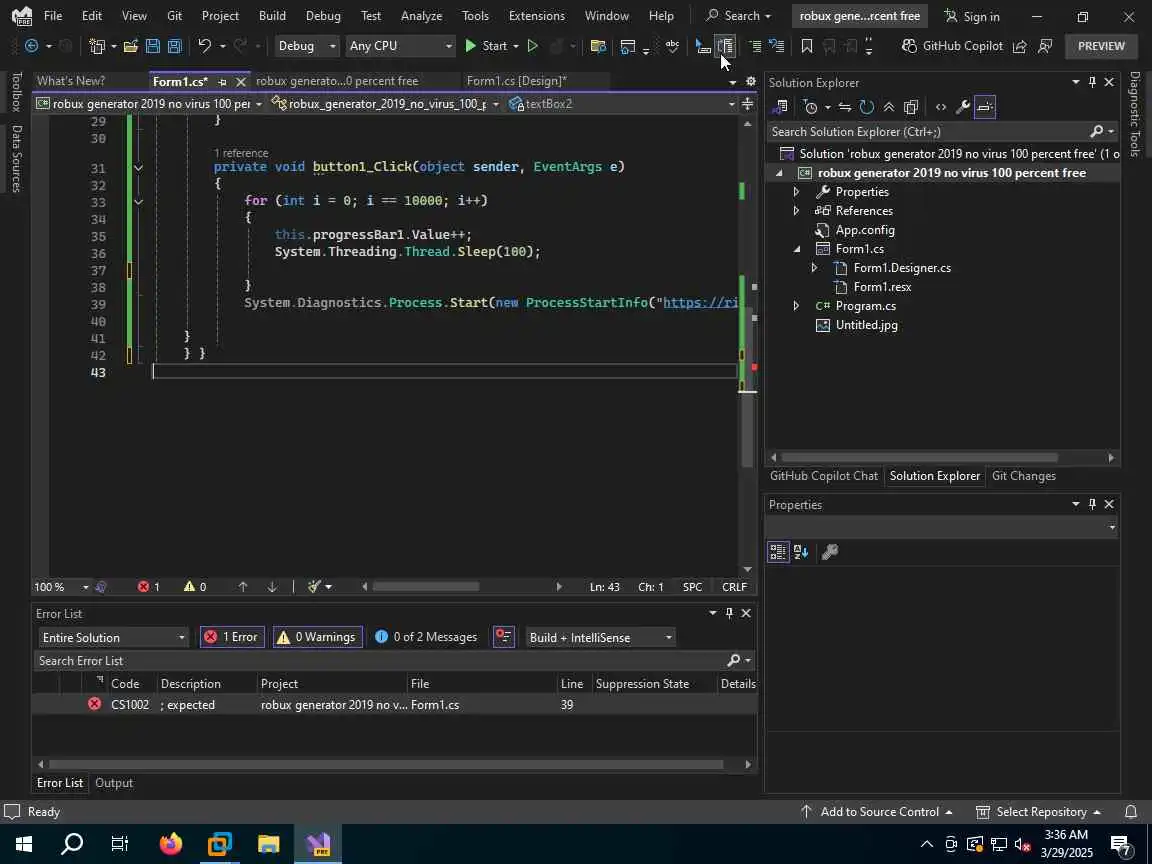Open the Analyze menu

(x=421, y=15)
